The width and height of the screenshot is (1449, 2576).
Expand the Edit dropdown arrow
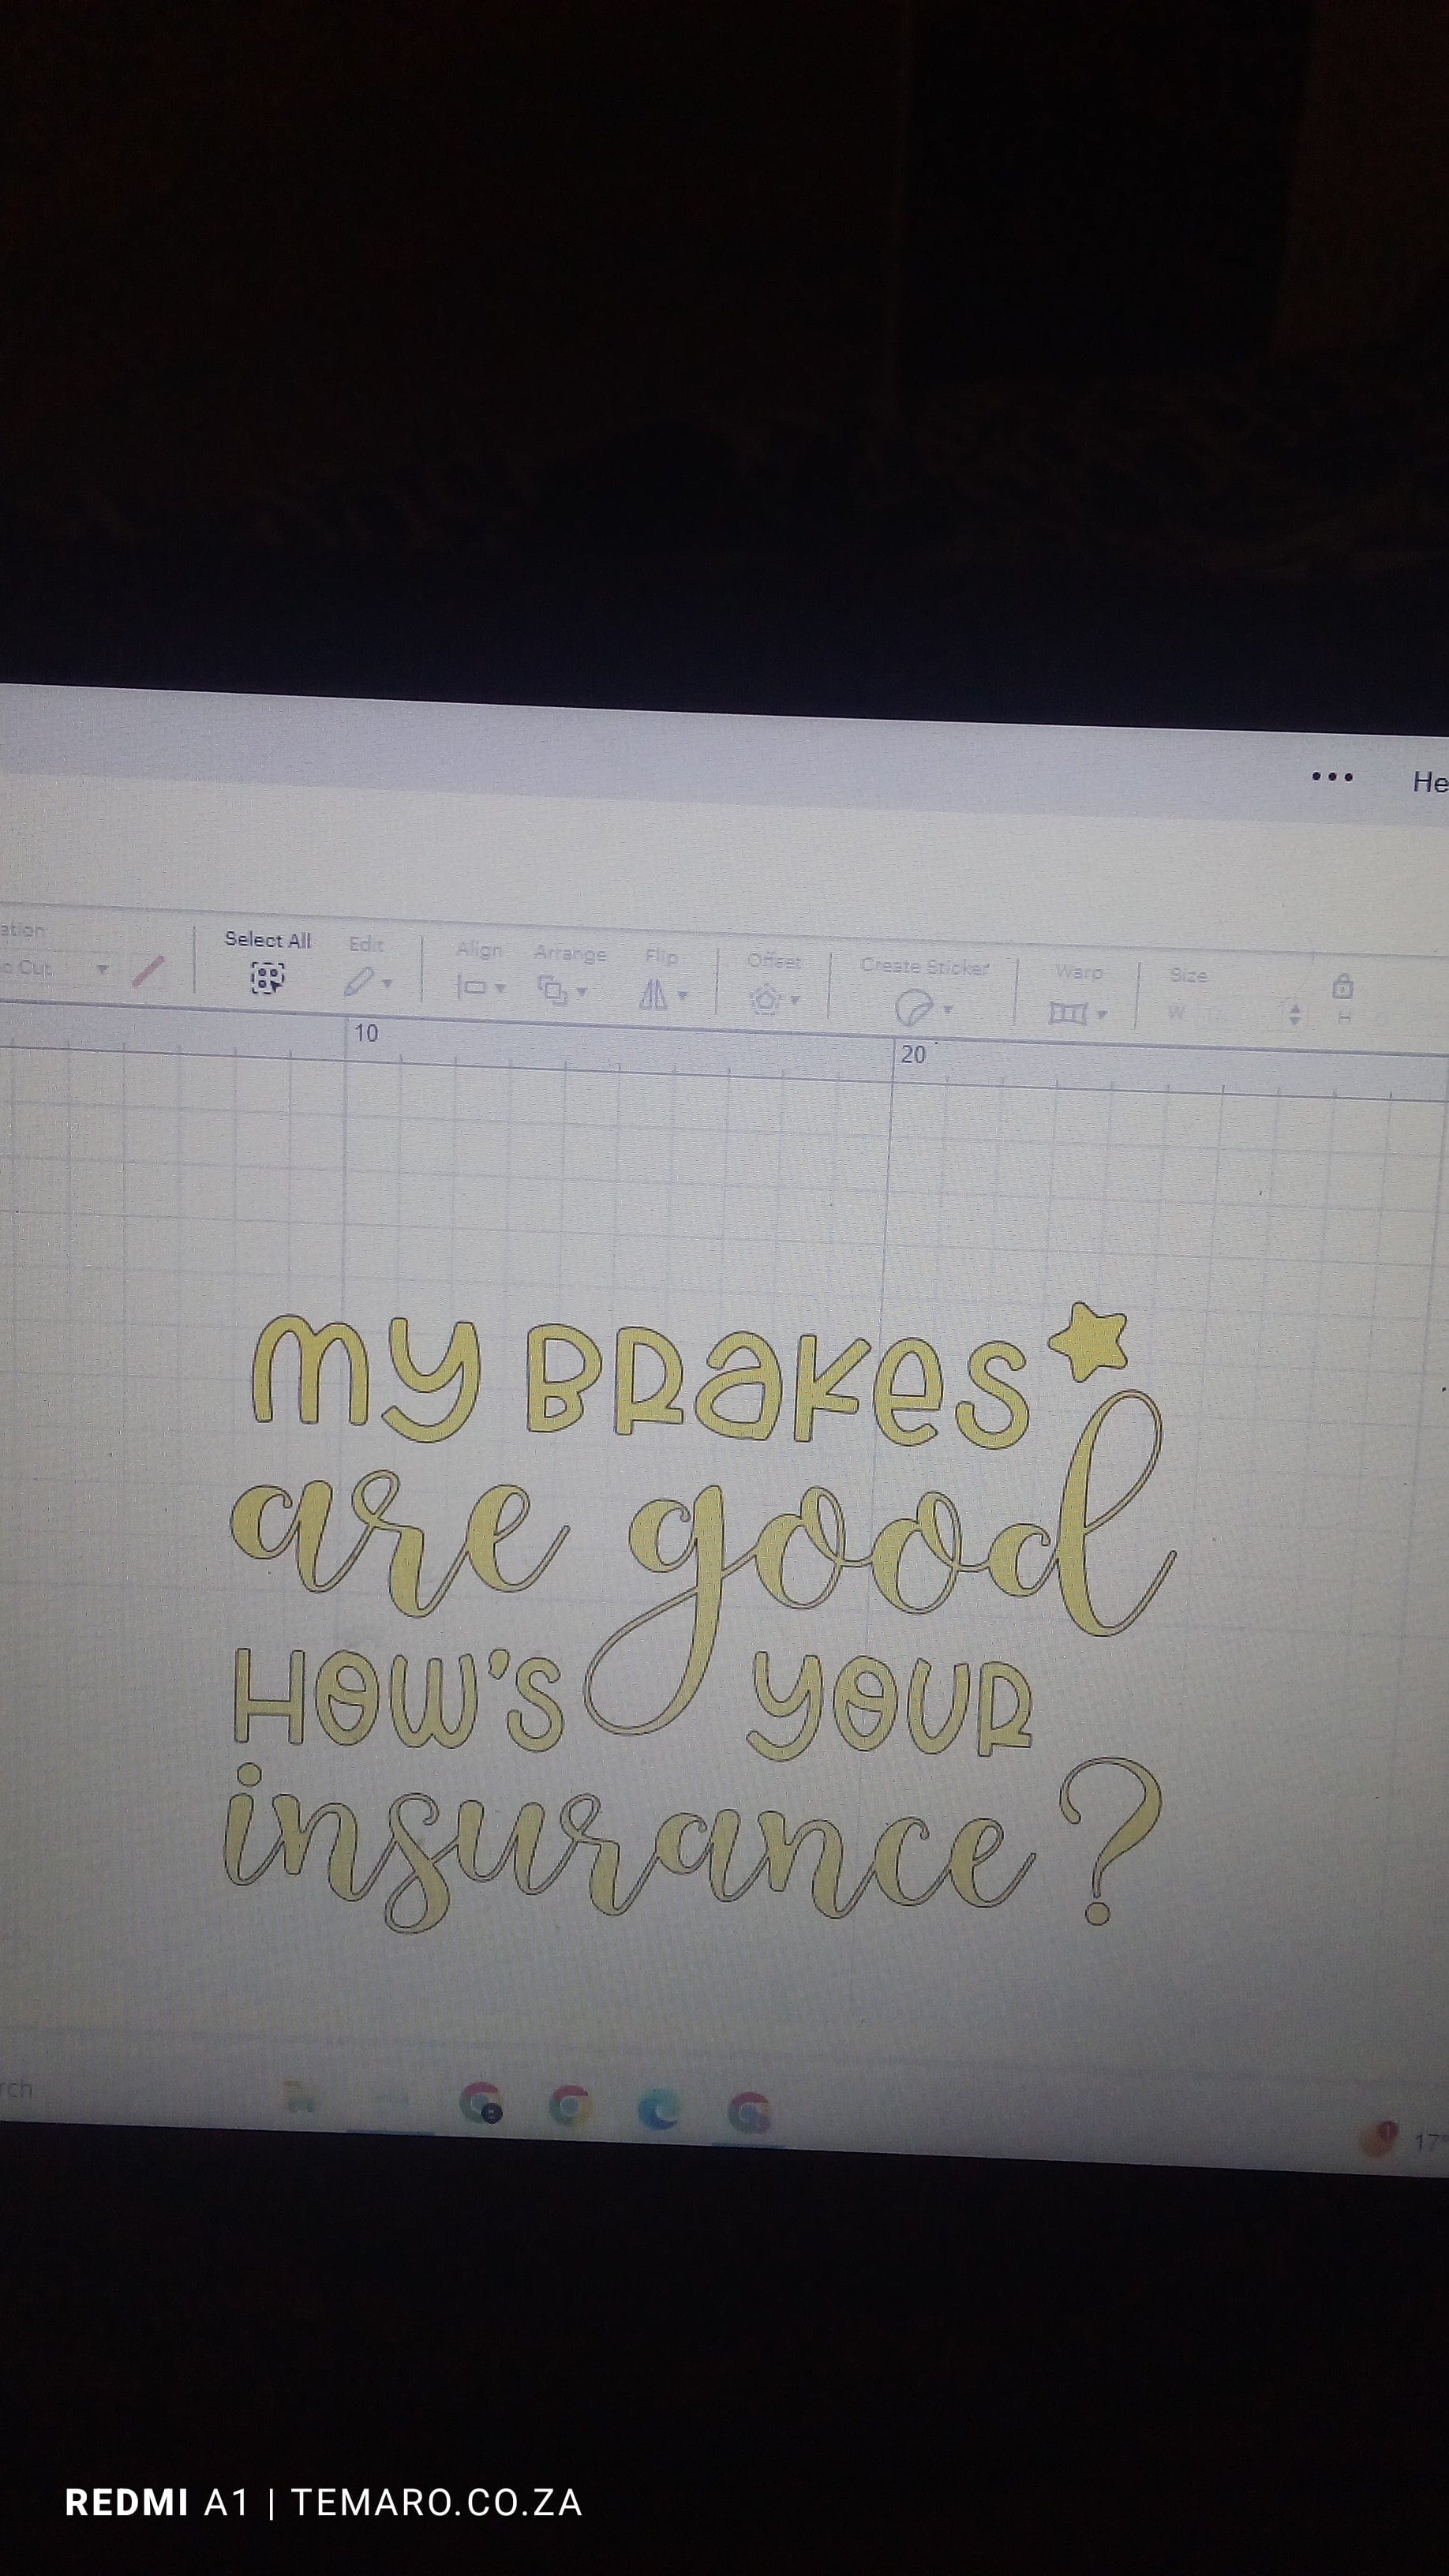388,984
